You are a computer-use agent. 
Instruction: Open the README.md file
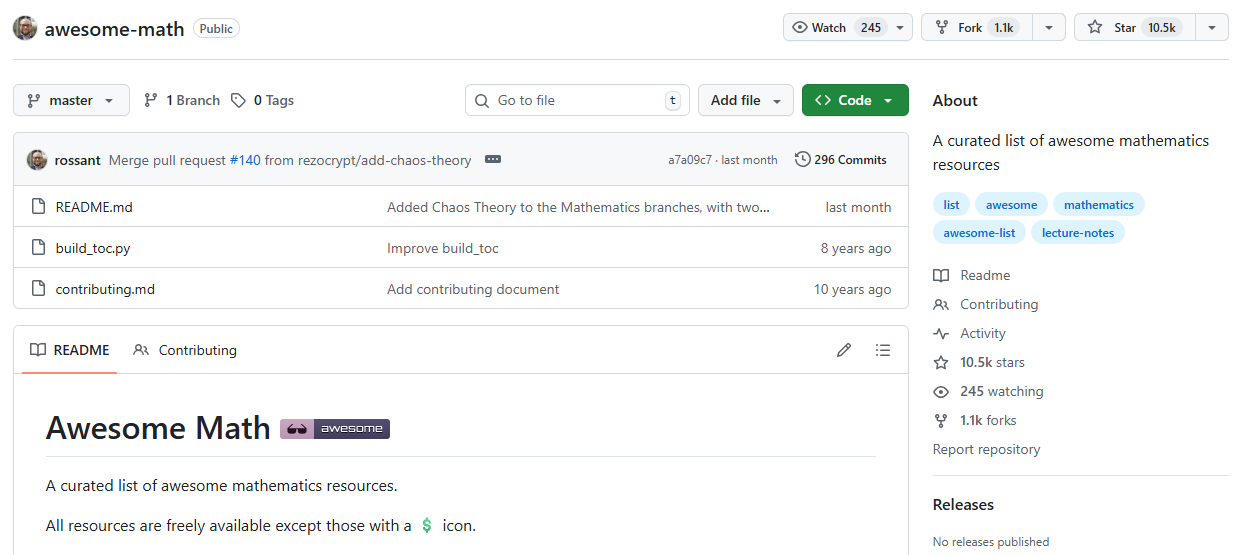[x=94, y=207]
